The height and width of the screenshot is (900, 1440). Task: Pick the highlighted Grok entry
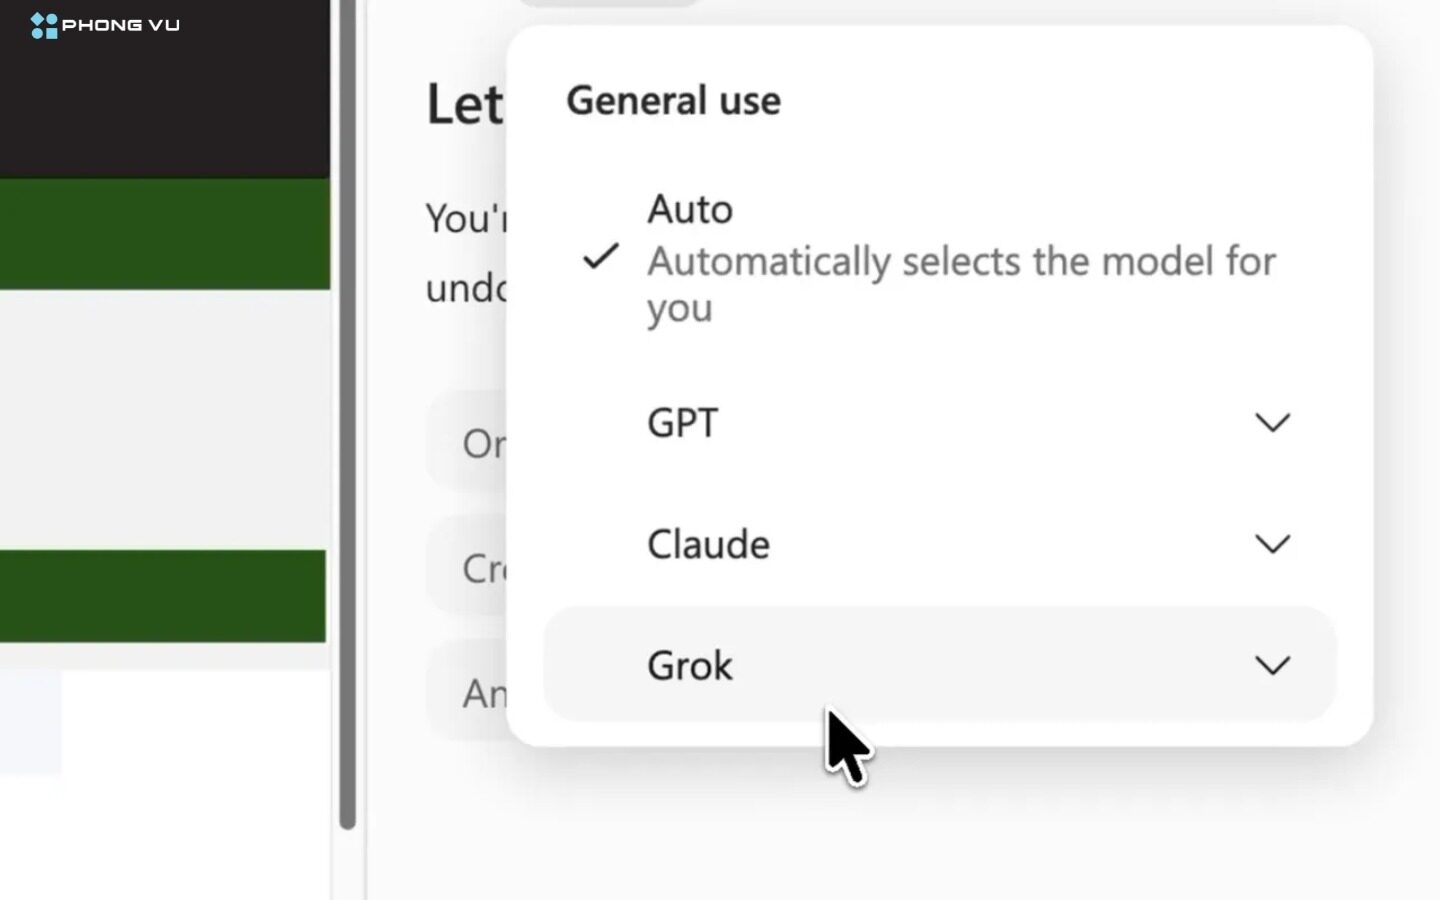[x=939, y=665]
